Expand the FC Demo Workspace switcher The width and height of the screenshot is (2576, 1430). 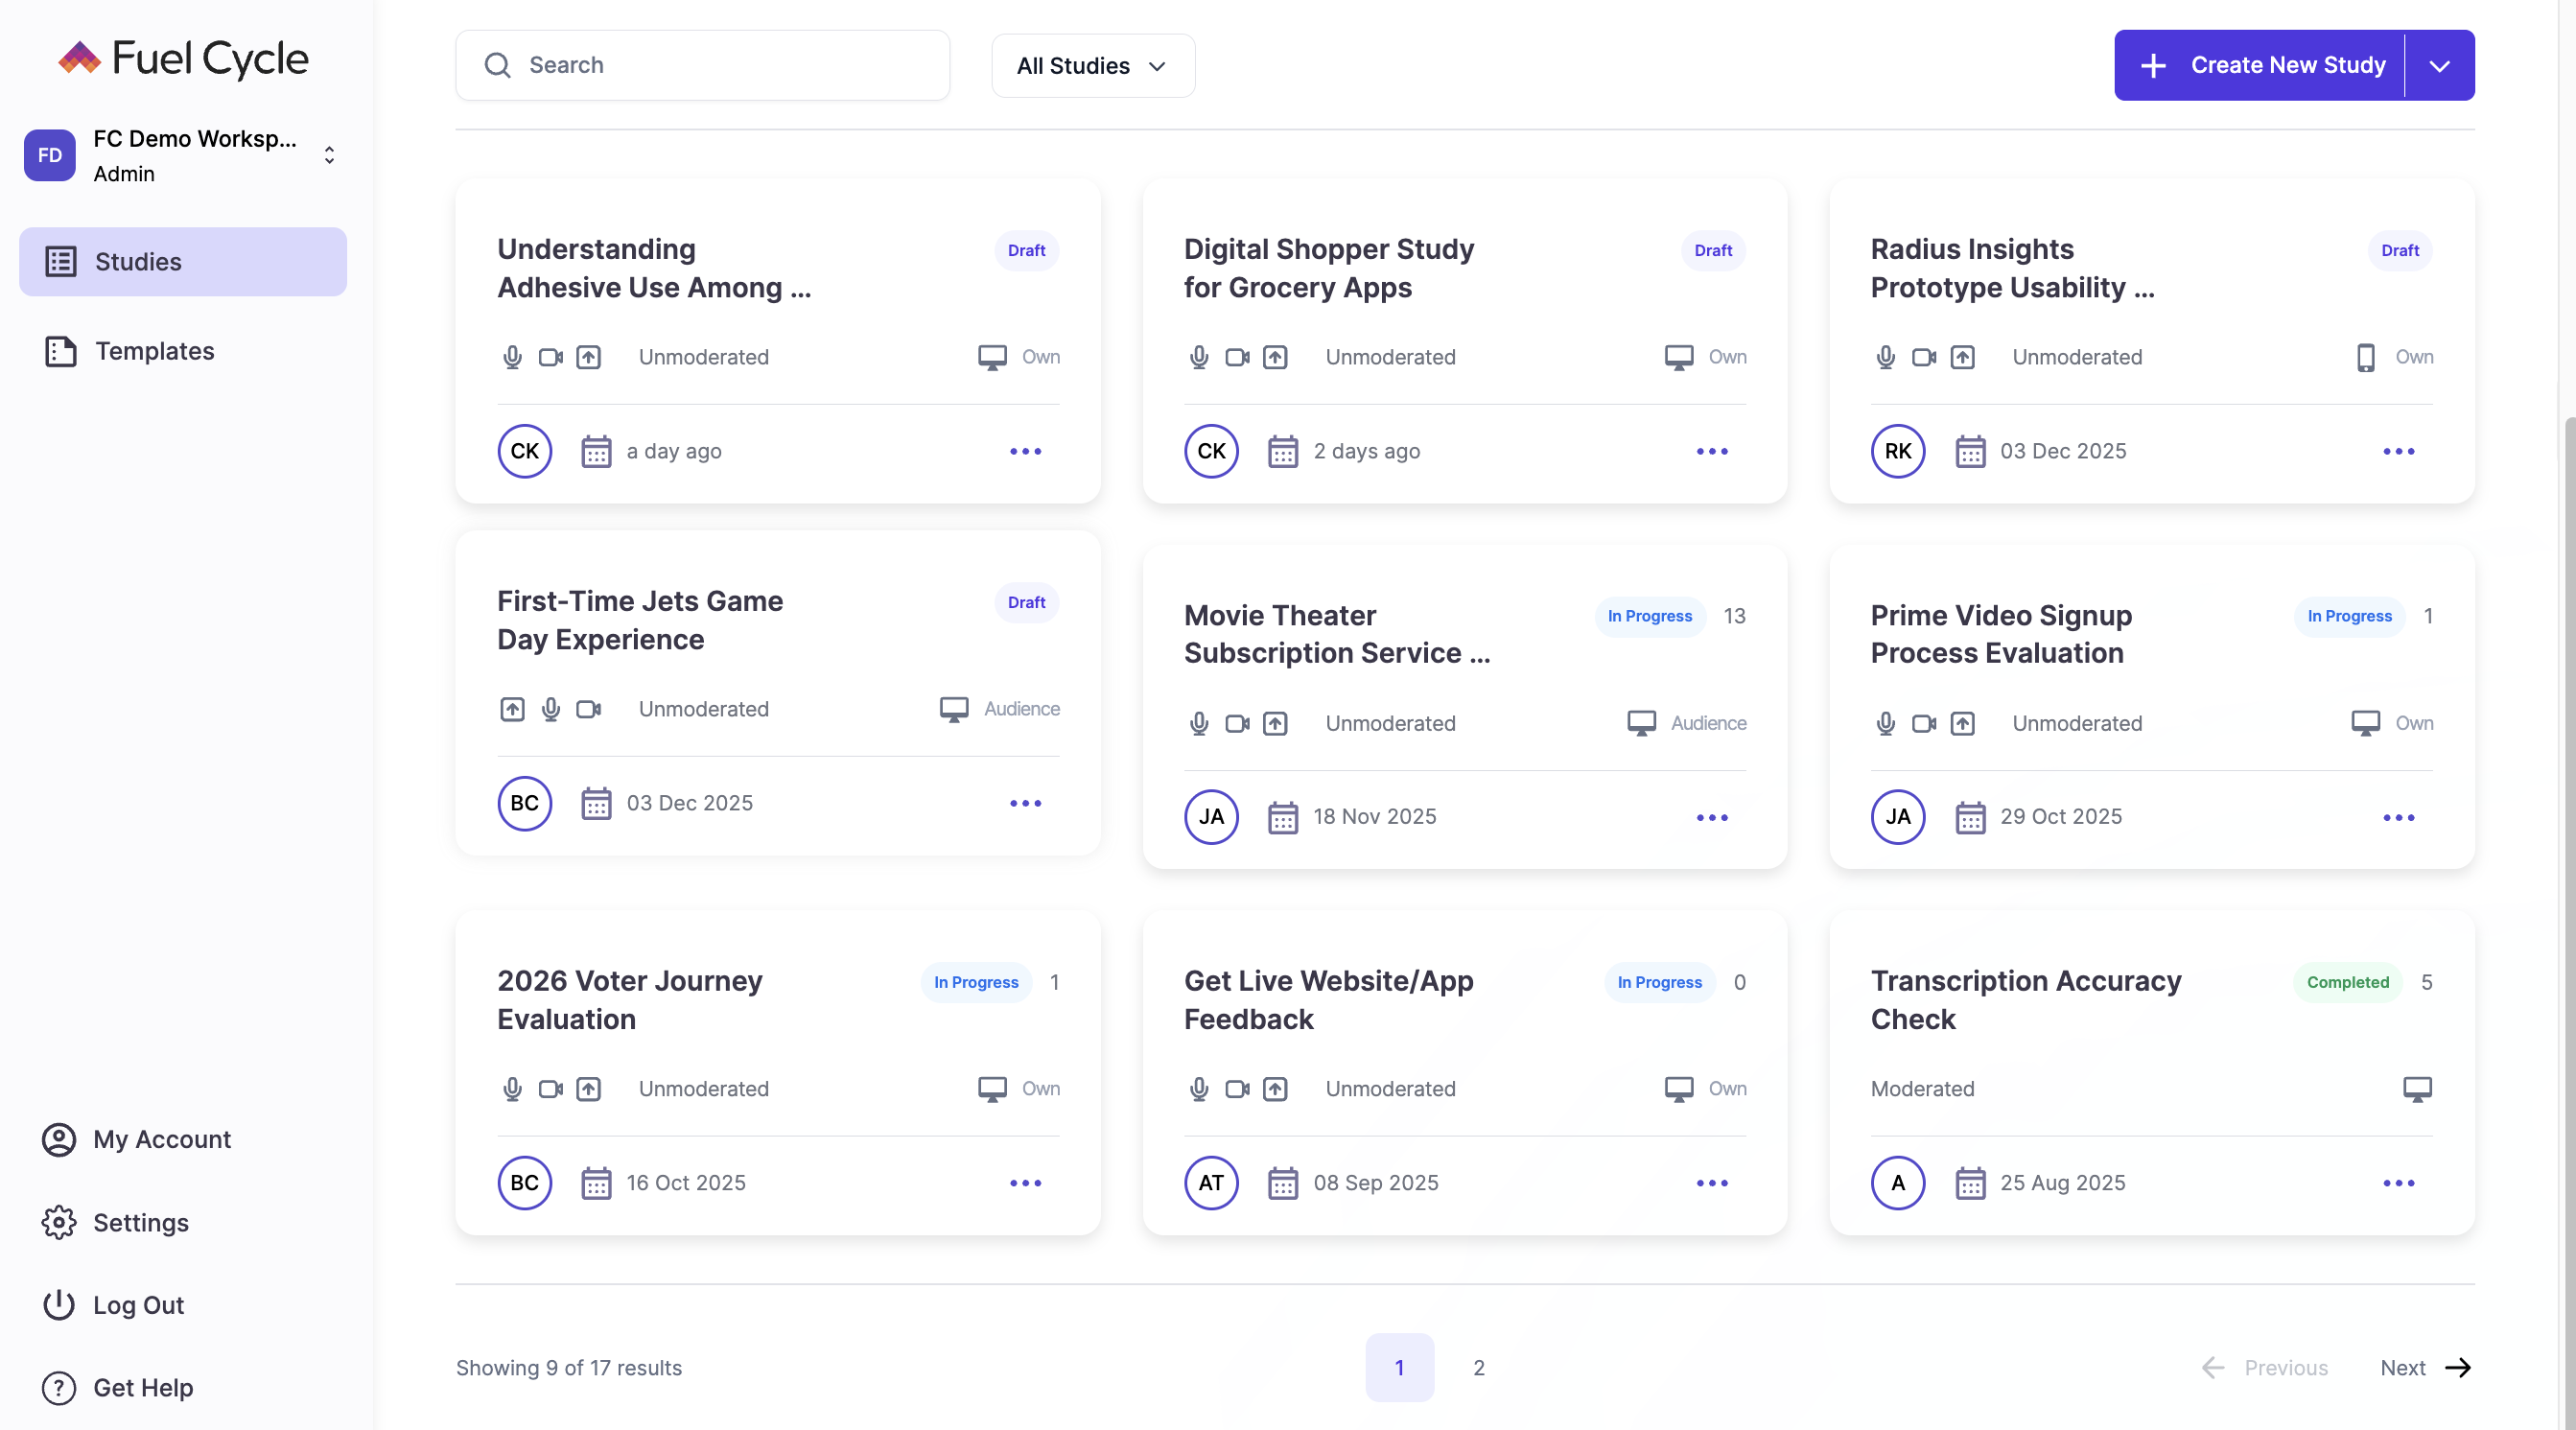point(329,155)
